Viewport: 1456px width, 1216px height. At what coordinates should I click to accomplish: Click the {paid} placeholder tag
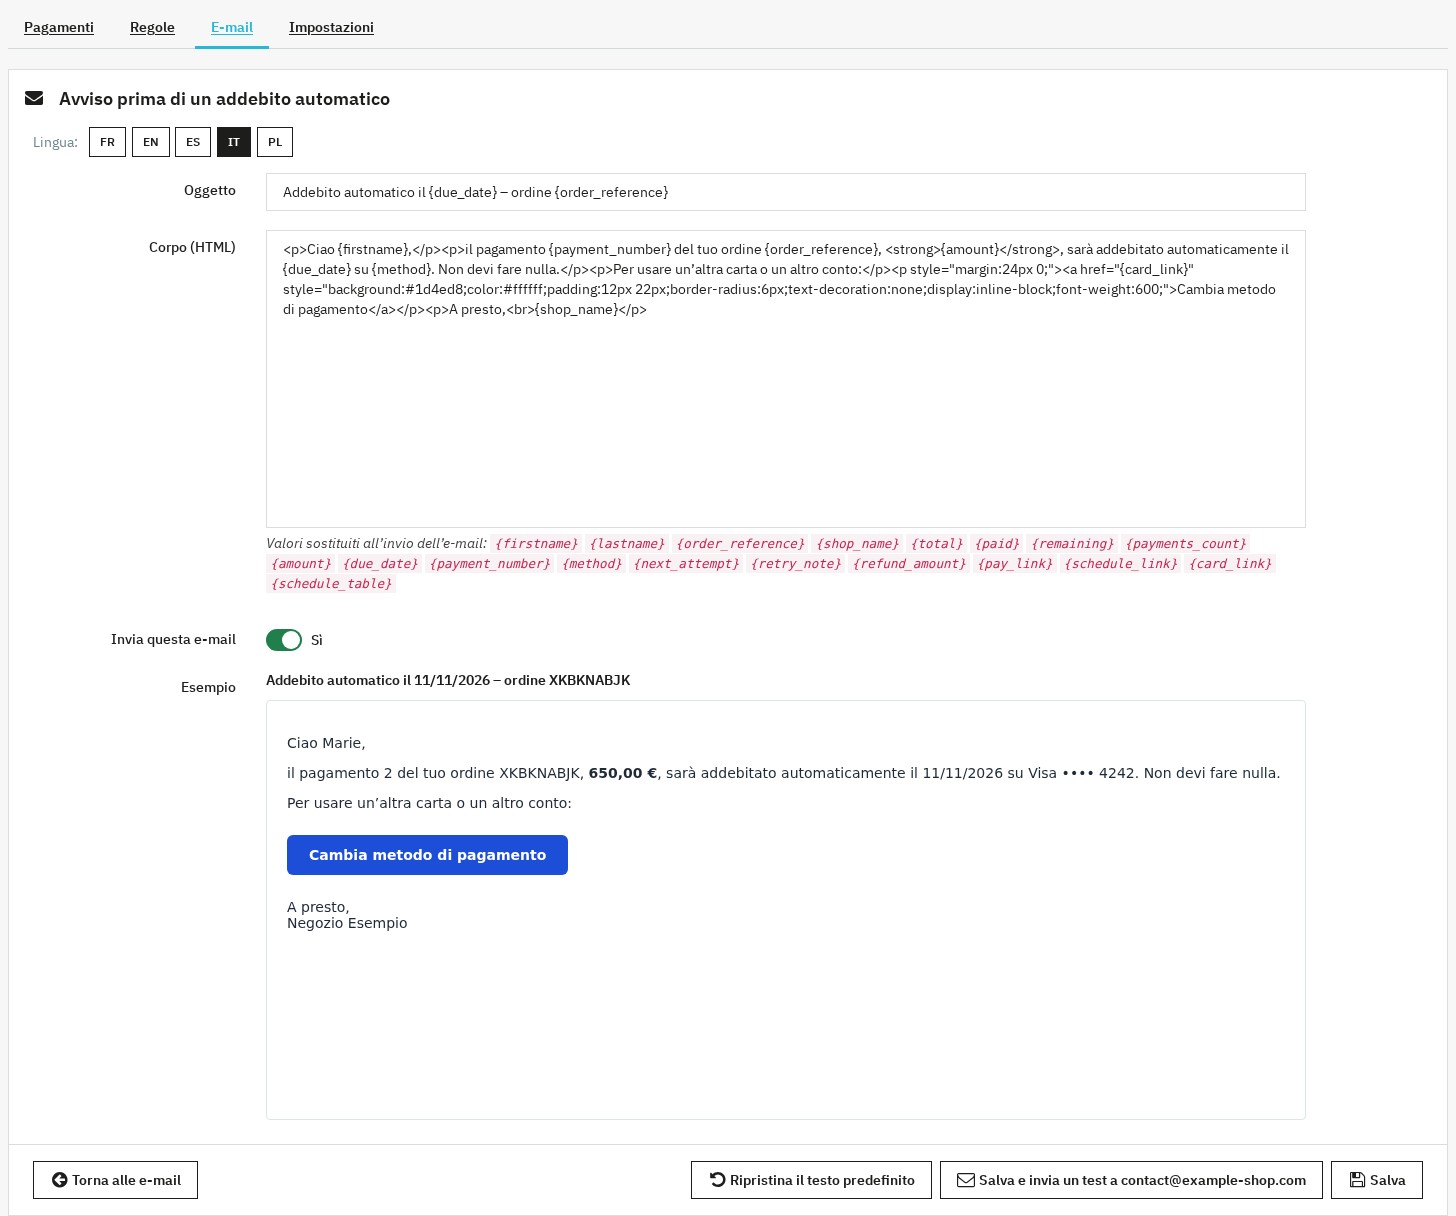[997, 544]
